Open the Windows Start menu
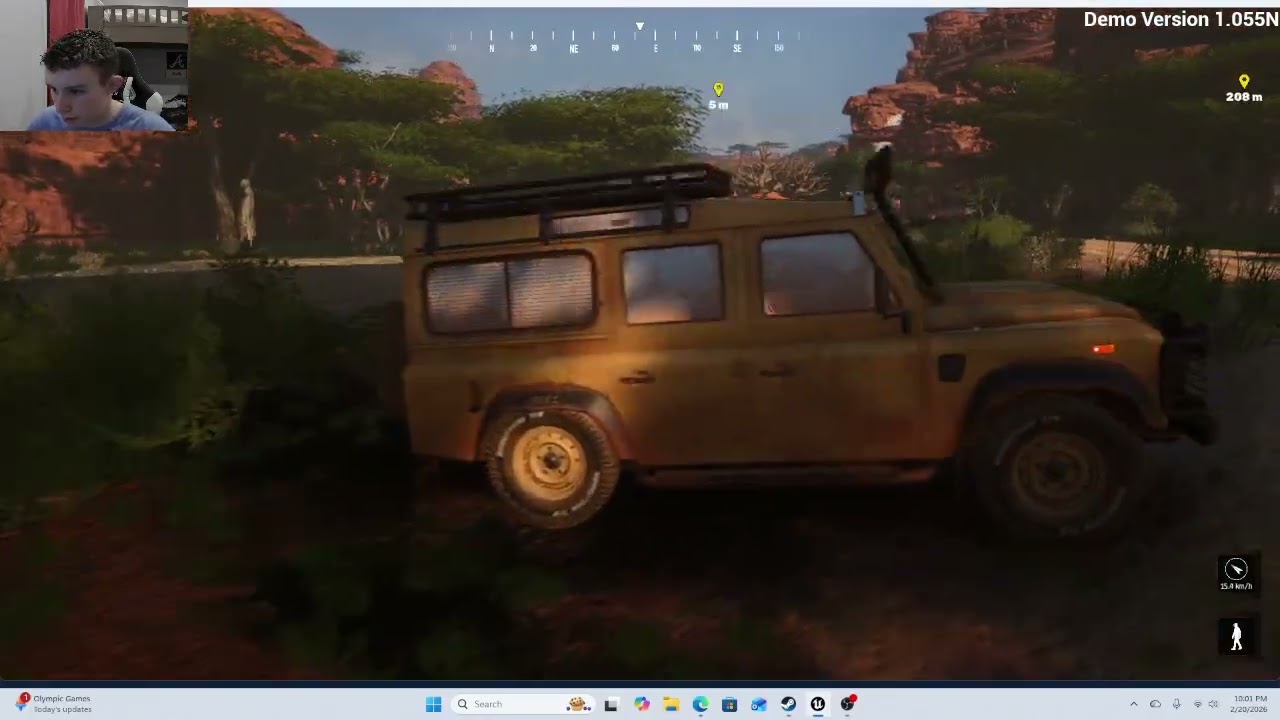The image size is (1280, 720). point(433,704)
